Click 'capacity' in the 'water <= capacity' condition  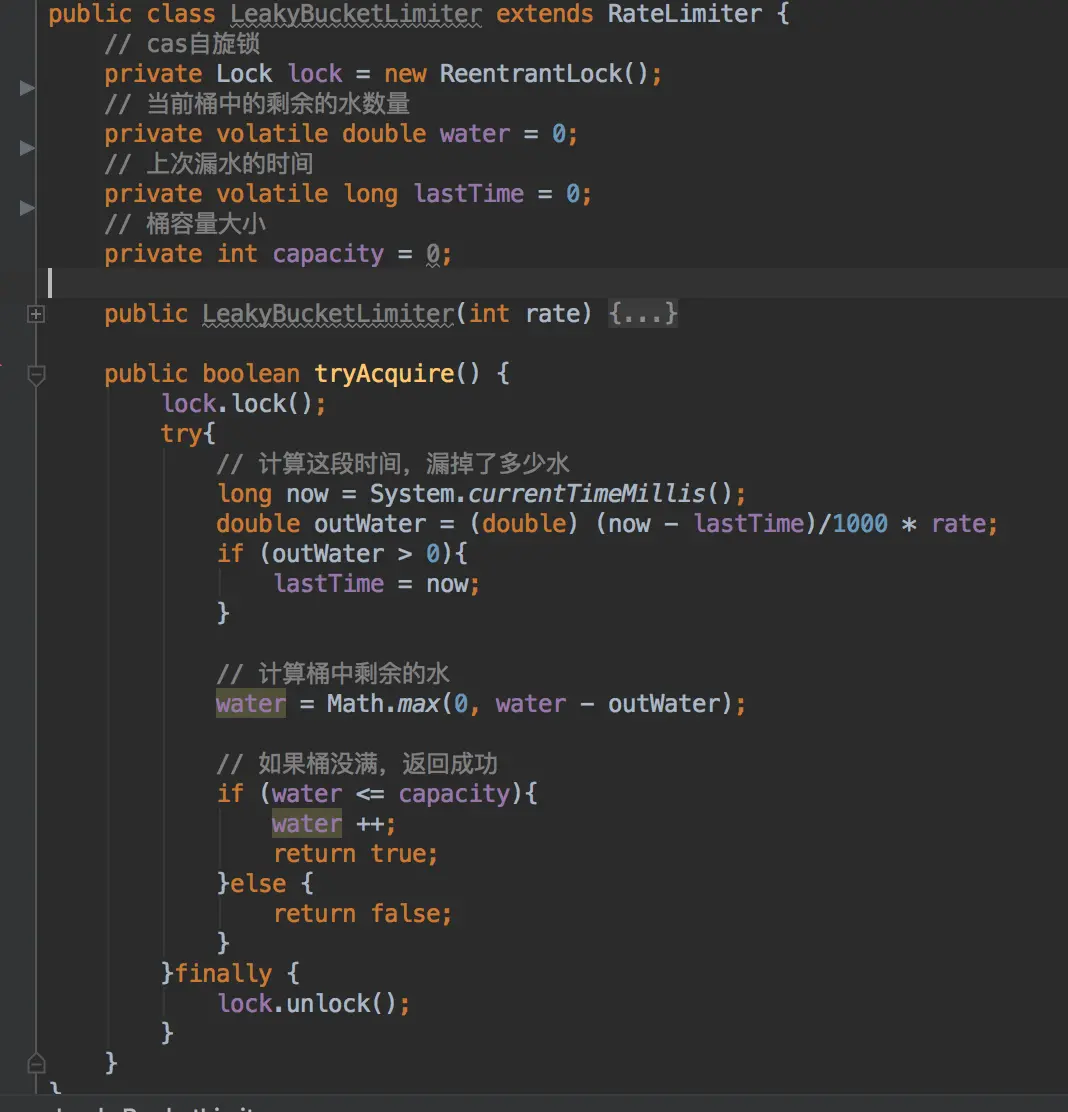pyautogui.click(x=454, y=794)
